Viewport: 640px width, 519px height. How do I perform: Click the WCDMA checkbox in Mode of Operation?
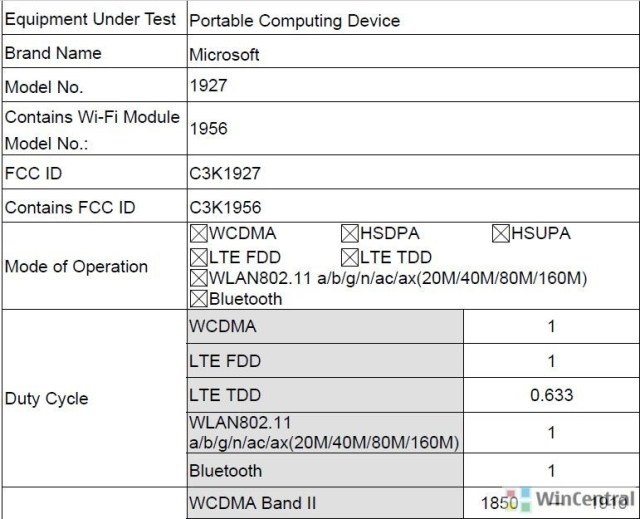point(199,234)
